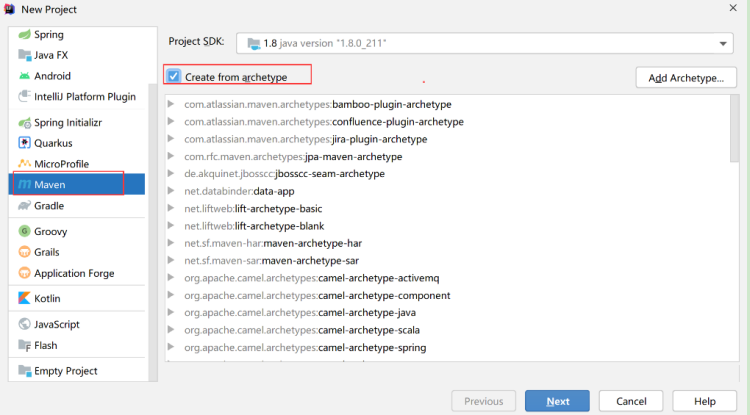This screenshot has height=415, width=750.
Task: Click the Grails icon
Action: (24, 252)
